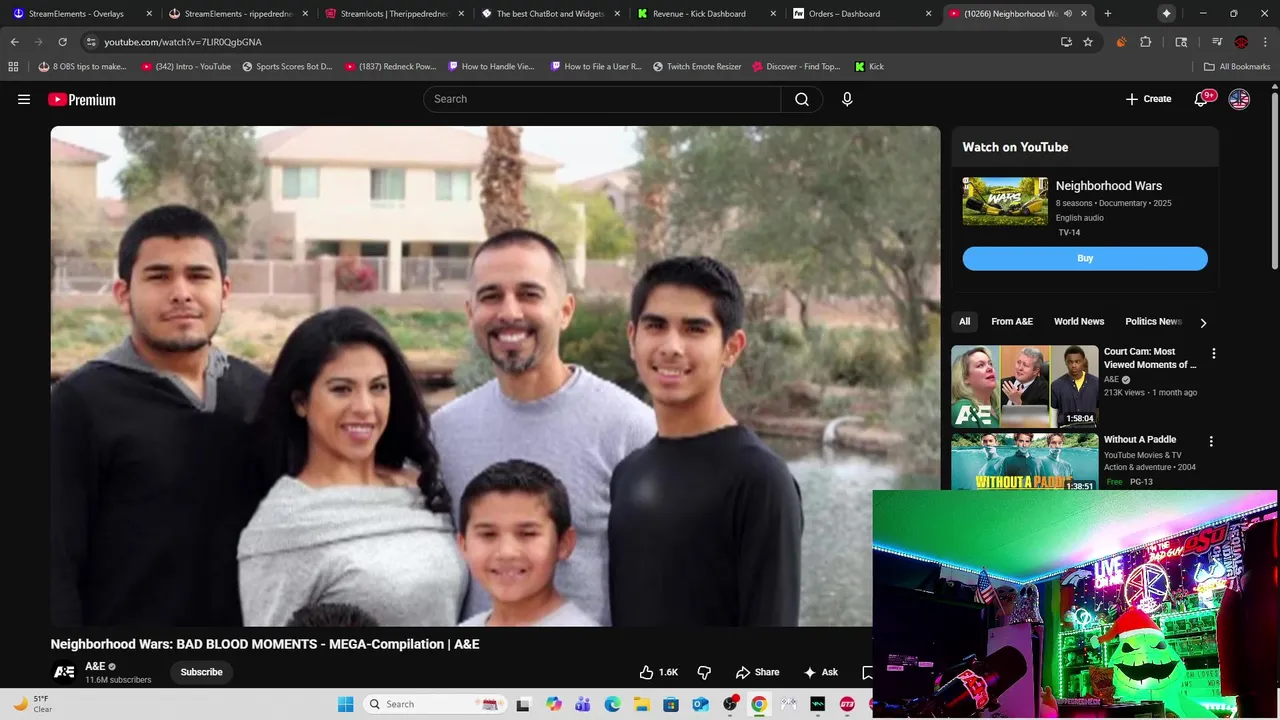Go to YouTube Premium home logo
Viewport: 1280px width, 720px height.
click(x=82, y=99)
